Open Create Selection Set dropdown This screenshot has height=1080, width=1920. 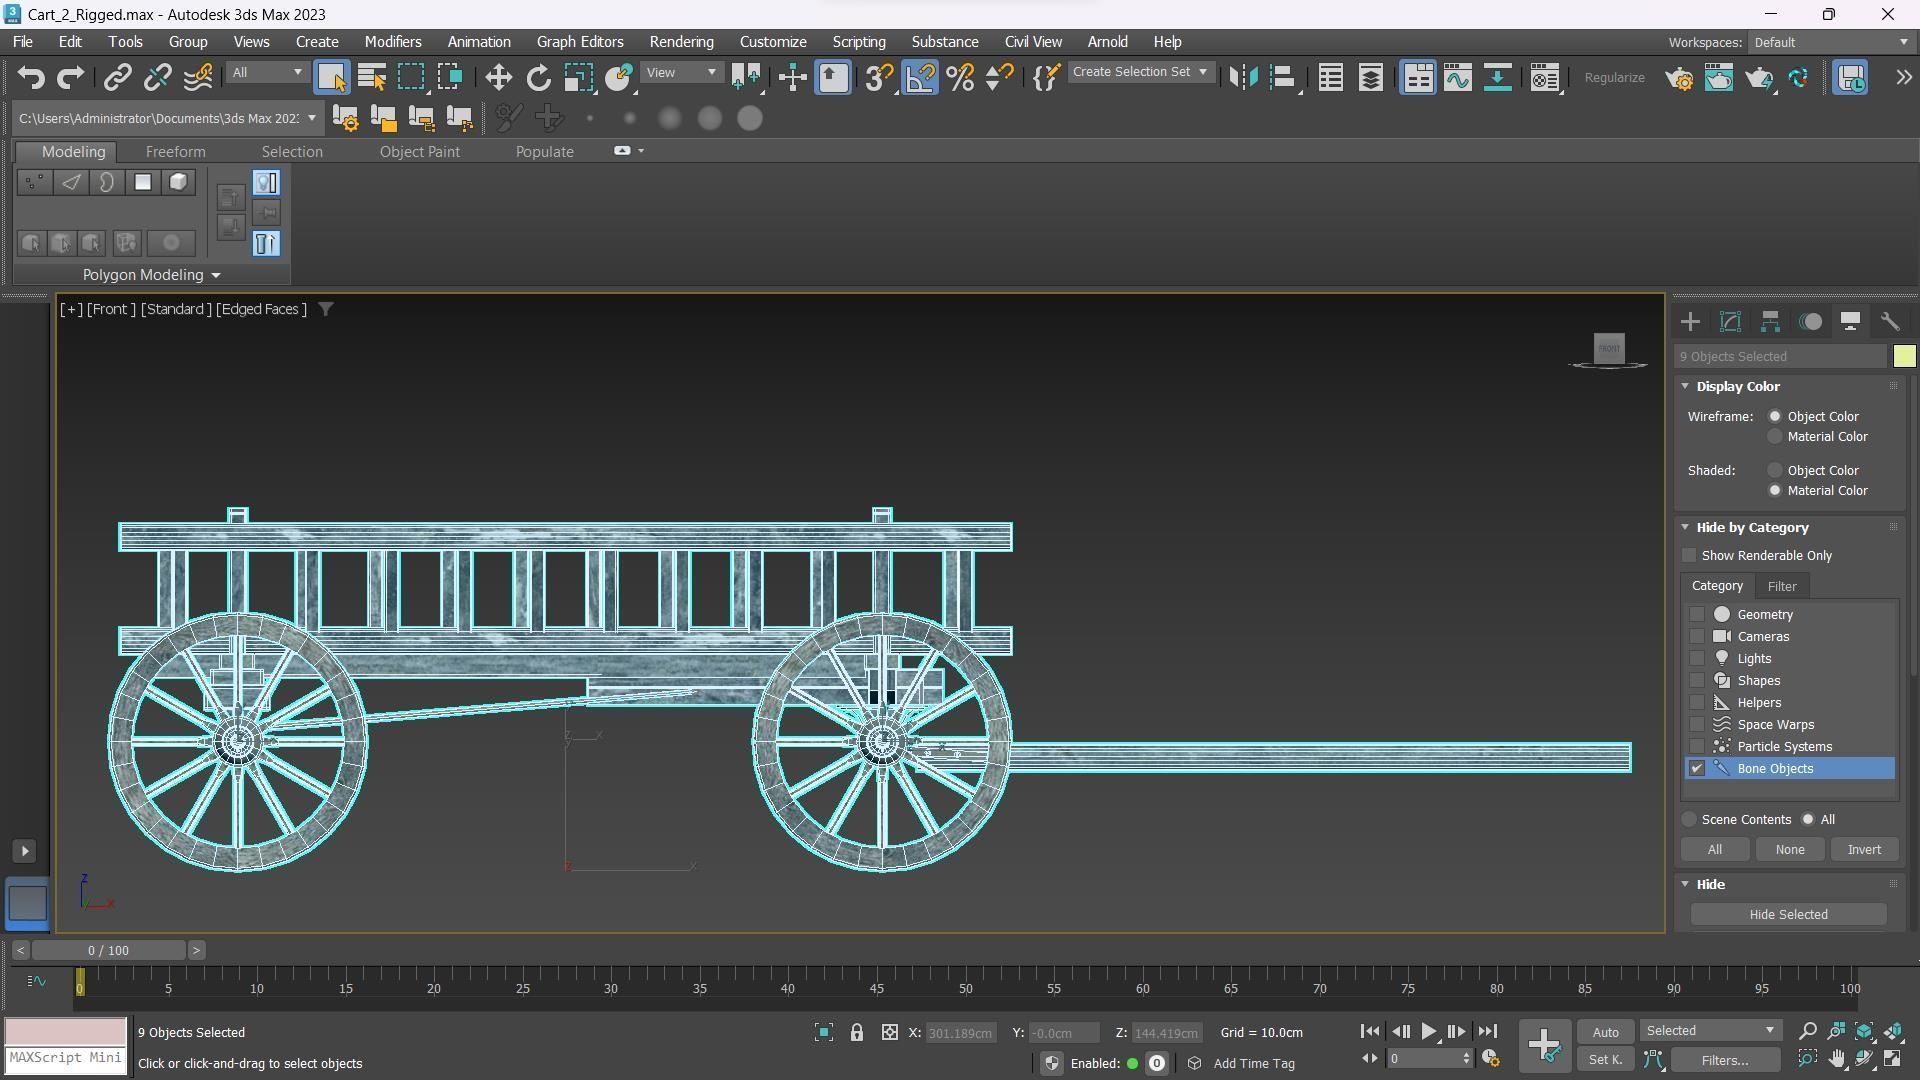1141,72
